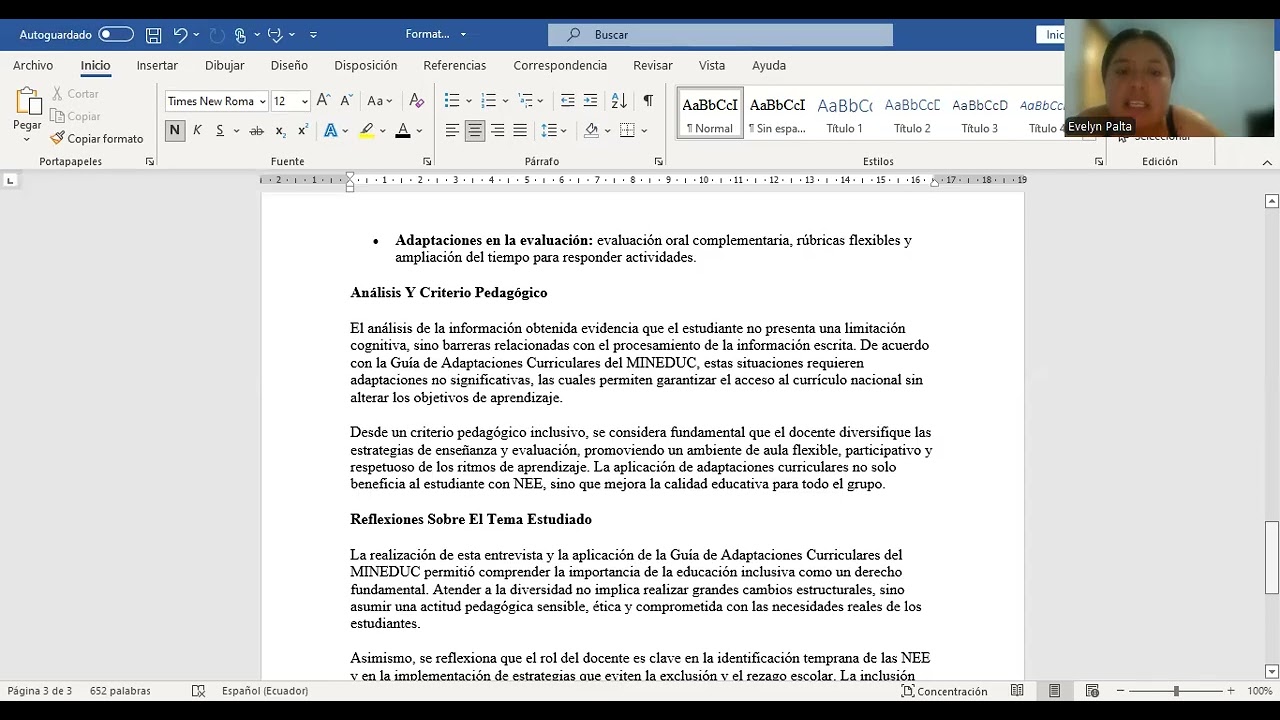Toggle the Autoguardado switch
Screen dimensions: 1280x720
coord(116,35)
